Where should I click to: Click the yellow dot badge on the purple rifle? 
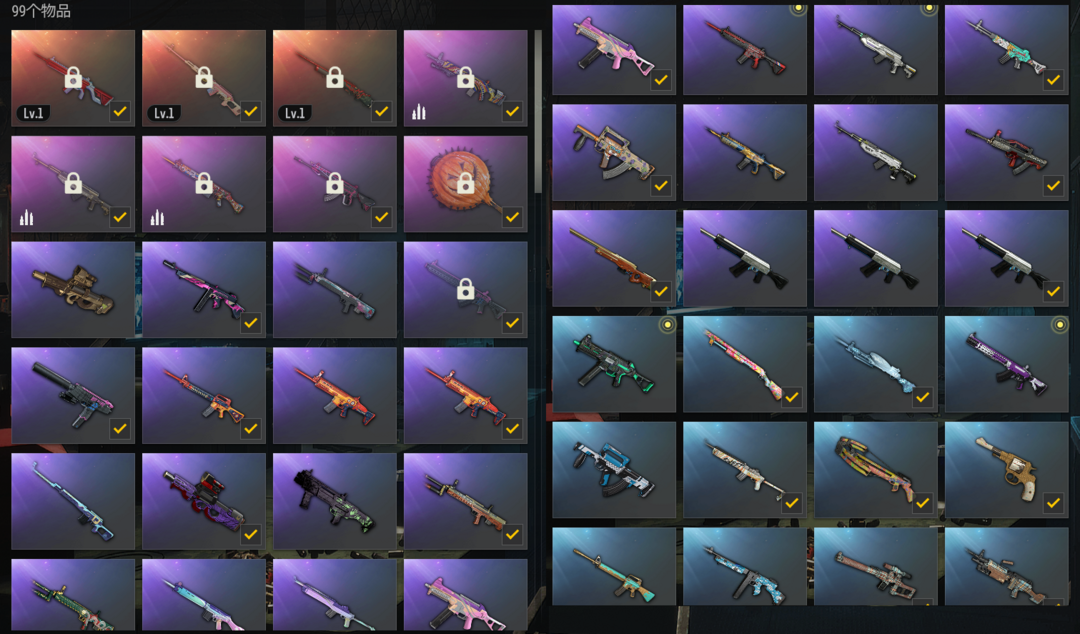click(x=1059, y=325)
